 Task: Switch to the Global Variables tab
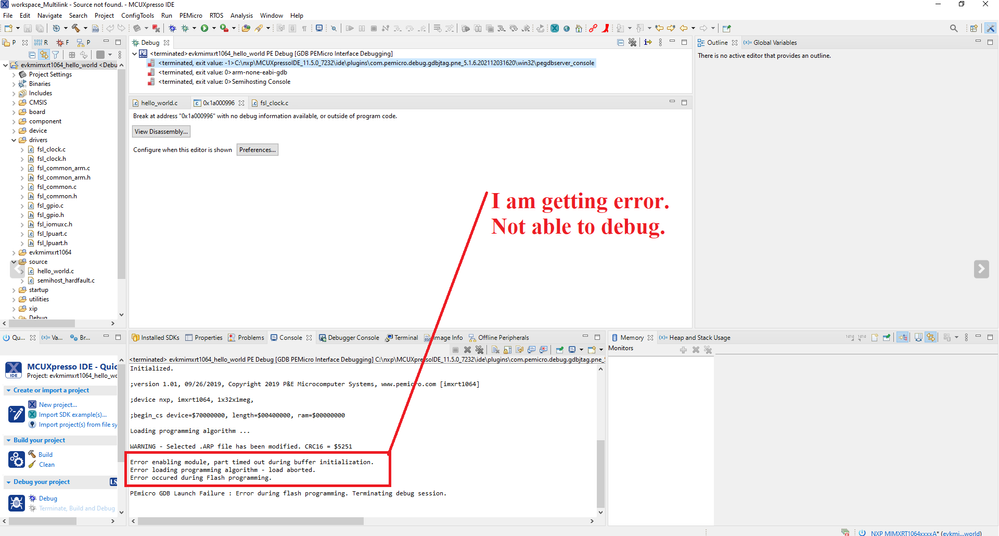tap(770, 43)
